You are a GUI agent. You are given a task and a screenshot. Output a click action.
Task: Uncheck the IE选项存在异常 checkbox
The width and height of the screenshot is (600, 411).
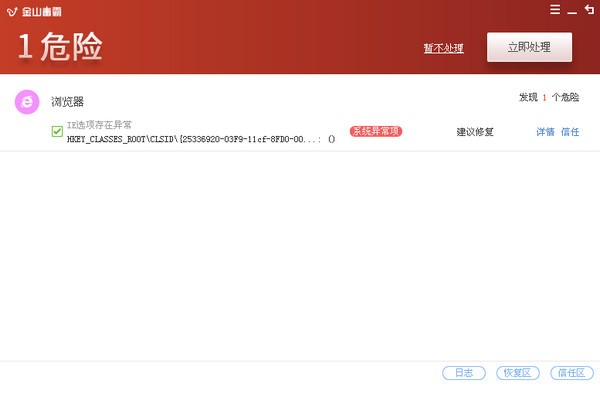(x=57, y=131)
